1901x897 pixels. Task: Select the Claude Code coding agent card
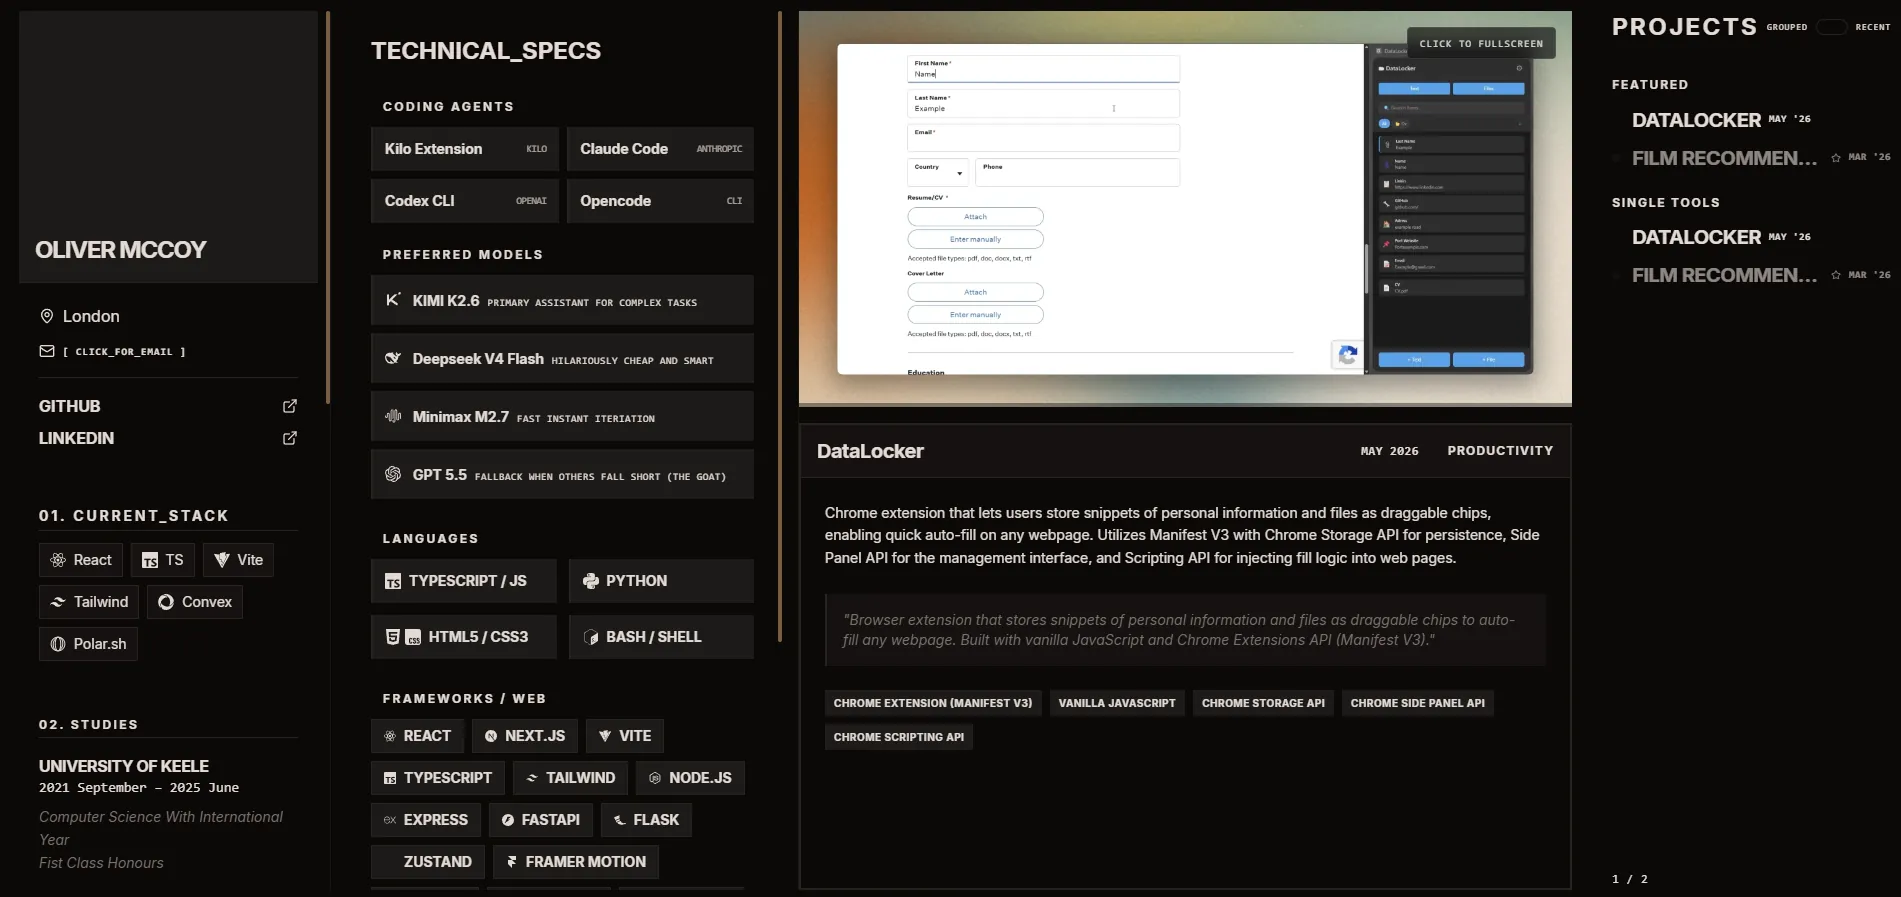coord(660,149)
